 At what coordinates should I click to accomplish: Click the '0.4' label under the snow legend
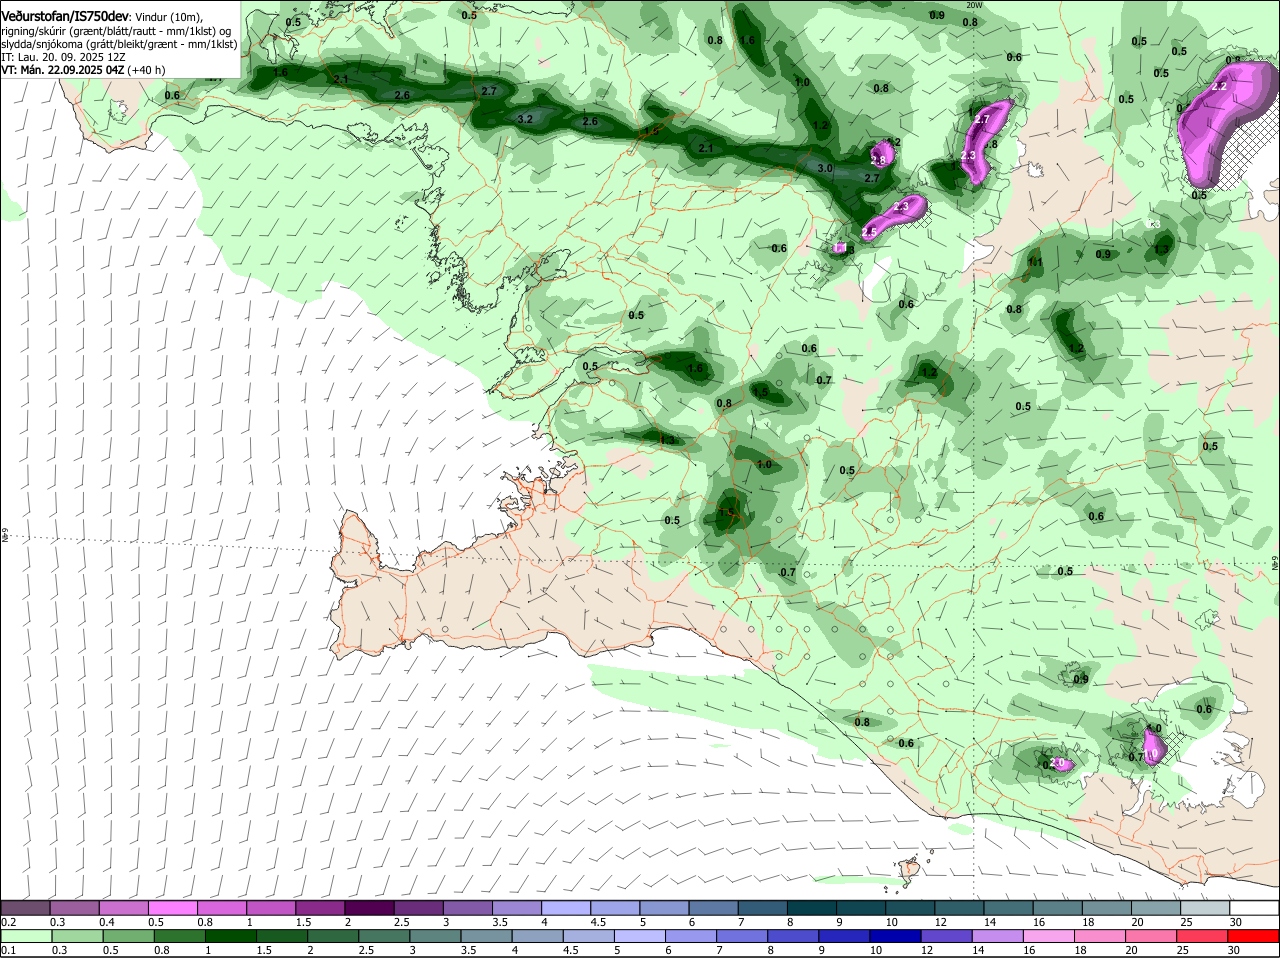click(107, 921)
